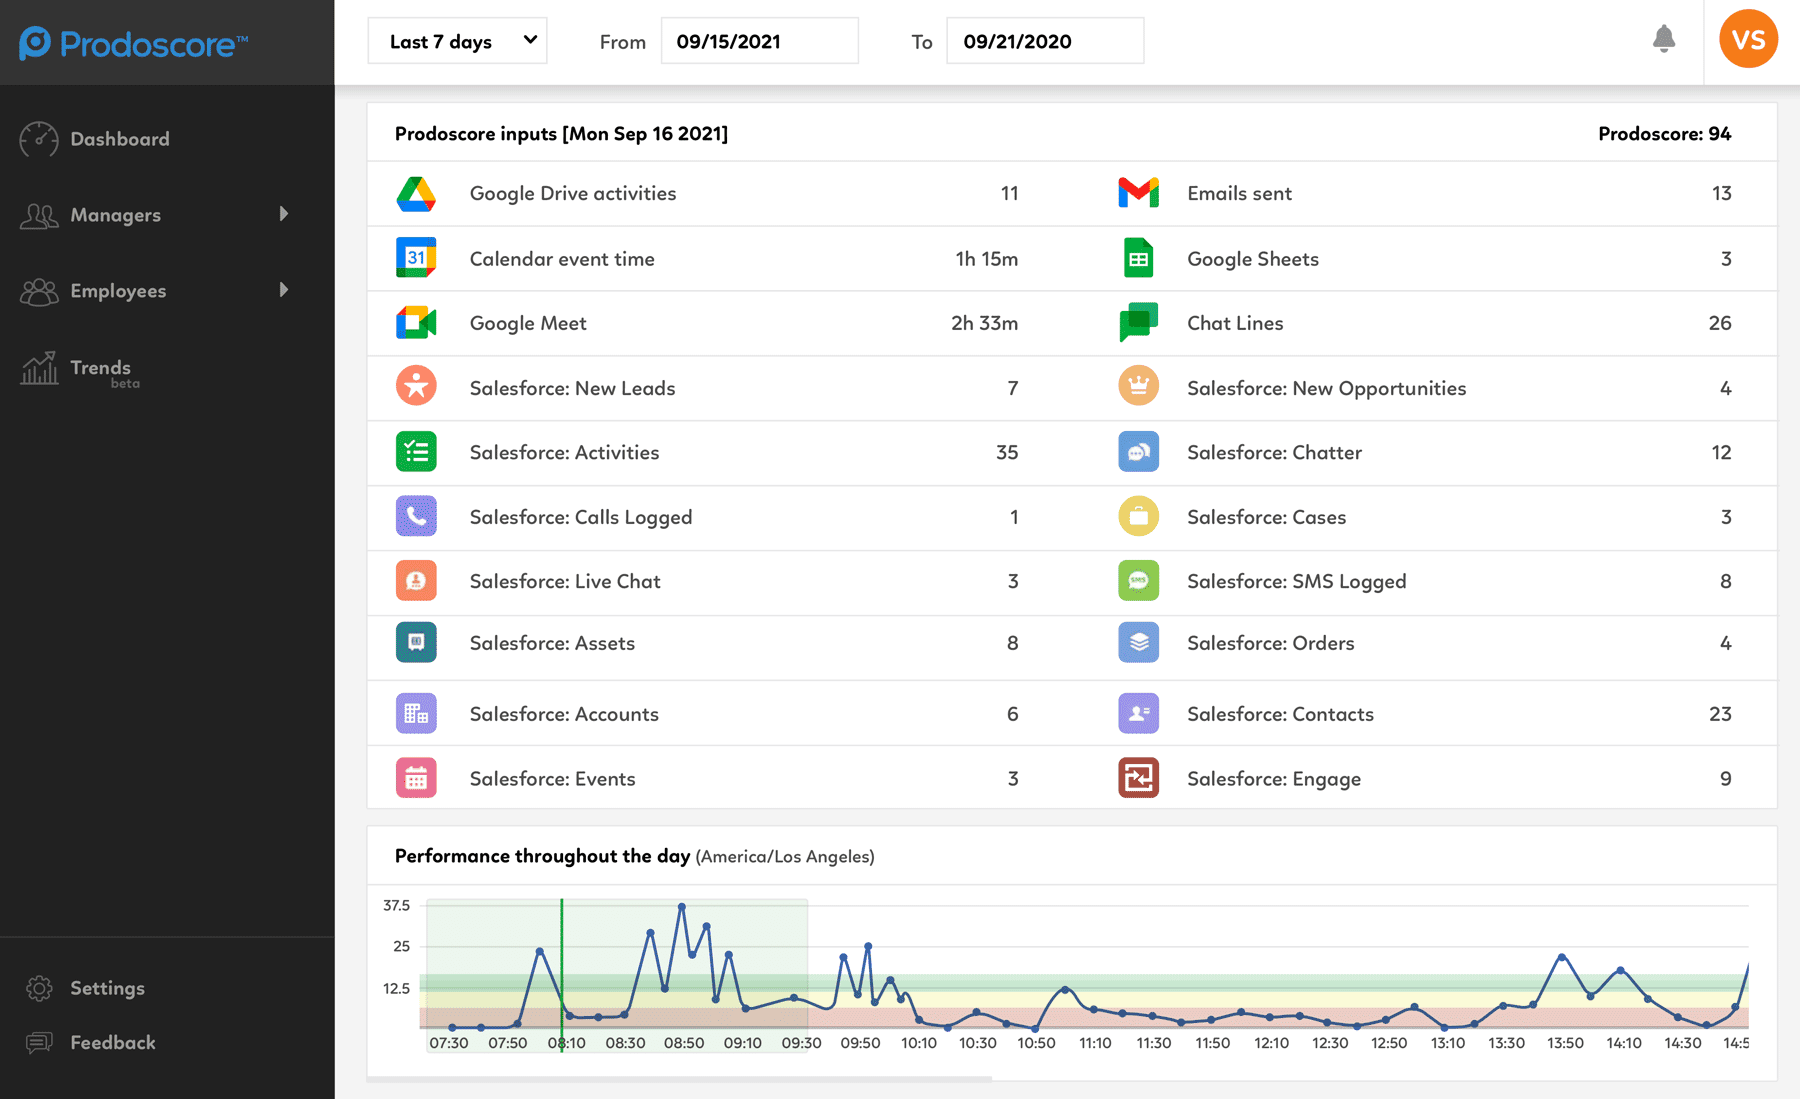Expand the Managers submenu arrow
Viewport: 1800px width, 1099px height.
pos(284,214)
